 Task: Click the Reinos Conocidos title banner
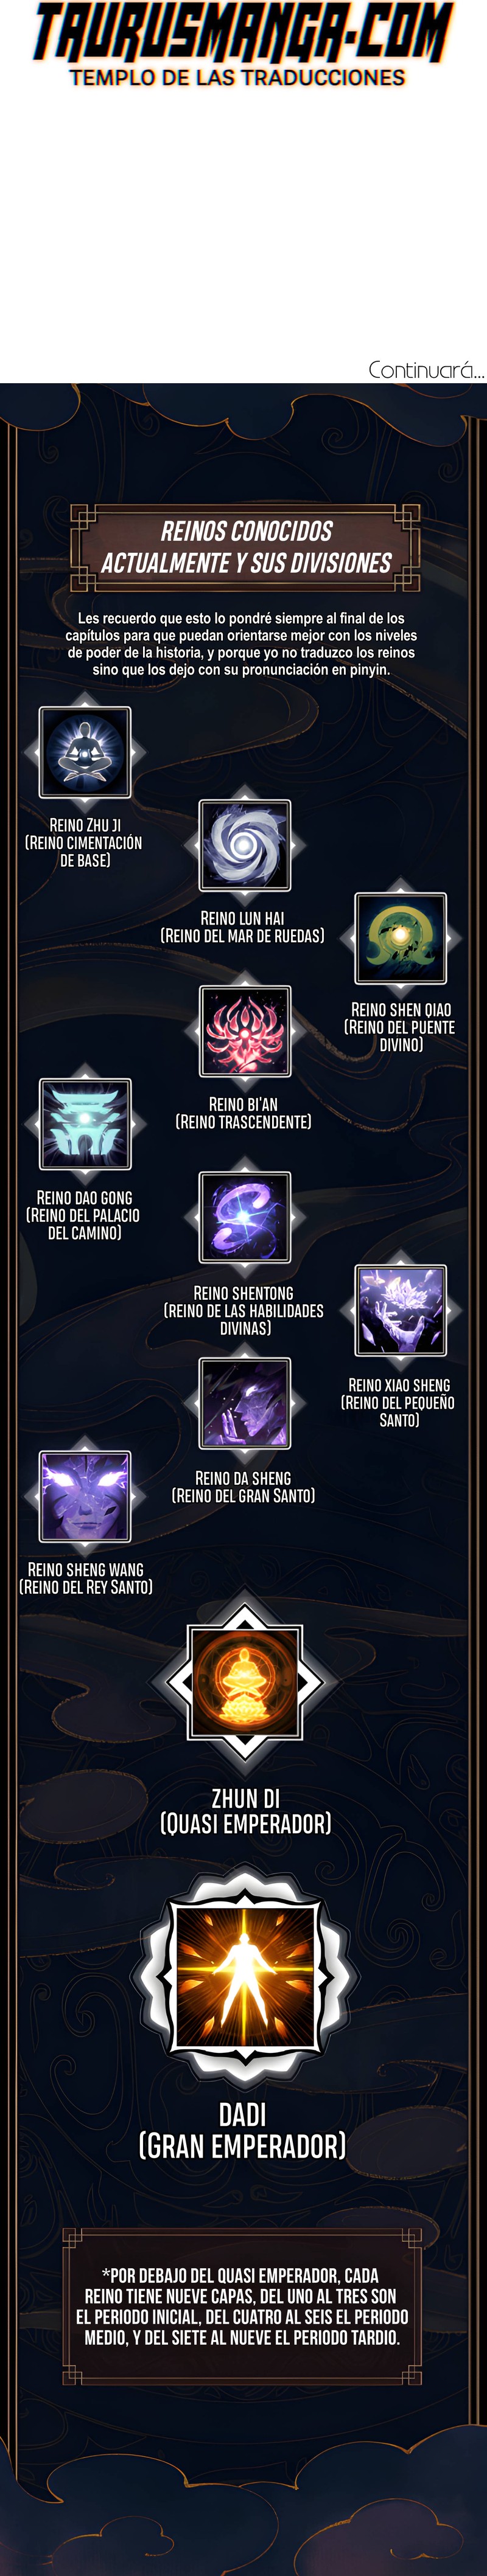click(x=245, y=547)
